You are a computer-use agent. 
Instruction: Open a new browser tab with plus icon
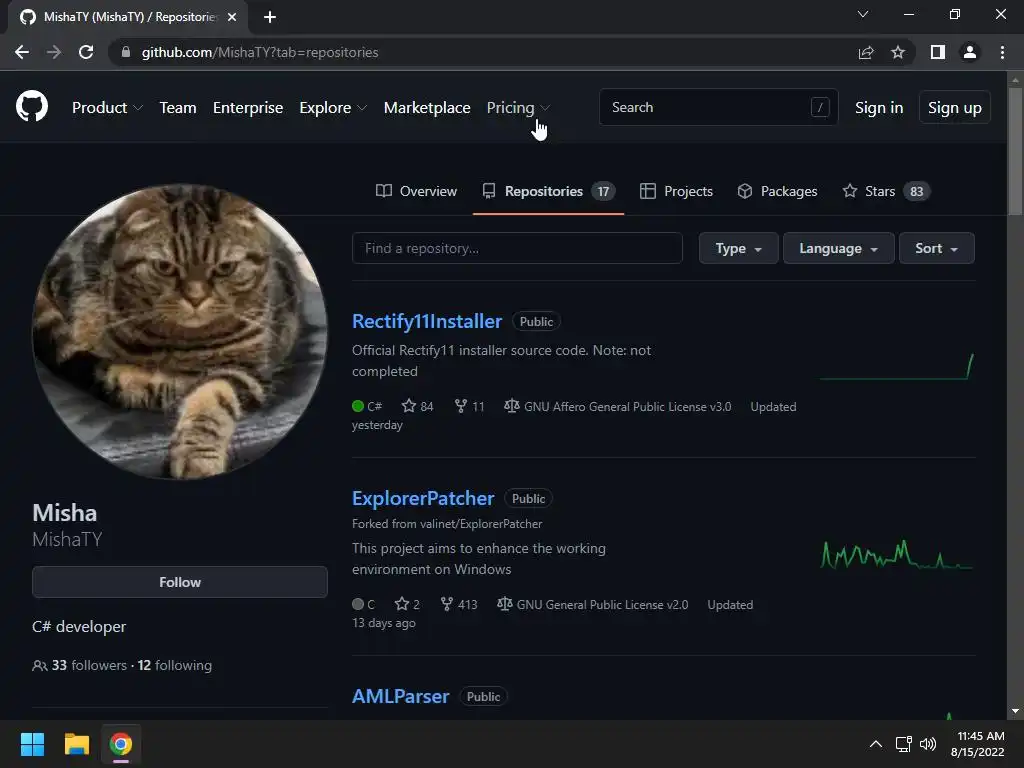(270, 17)
